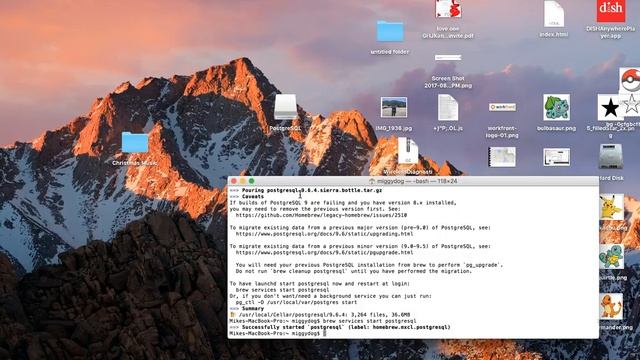640x360 pixels.
Task: Click the line 'pg_ctl -D /usr/local/var/postgres start'
Action: [296, 302]
